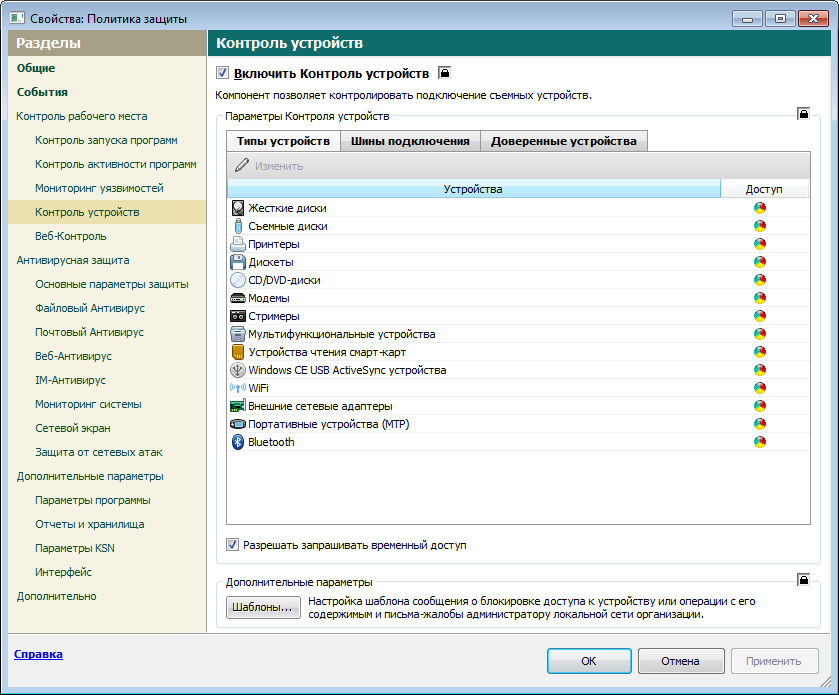Screen dimensions: 839x695
Task: Open Антивирусная защита section
Action: point(73,260)
